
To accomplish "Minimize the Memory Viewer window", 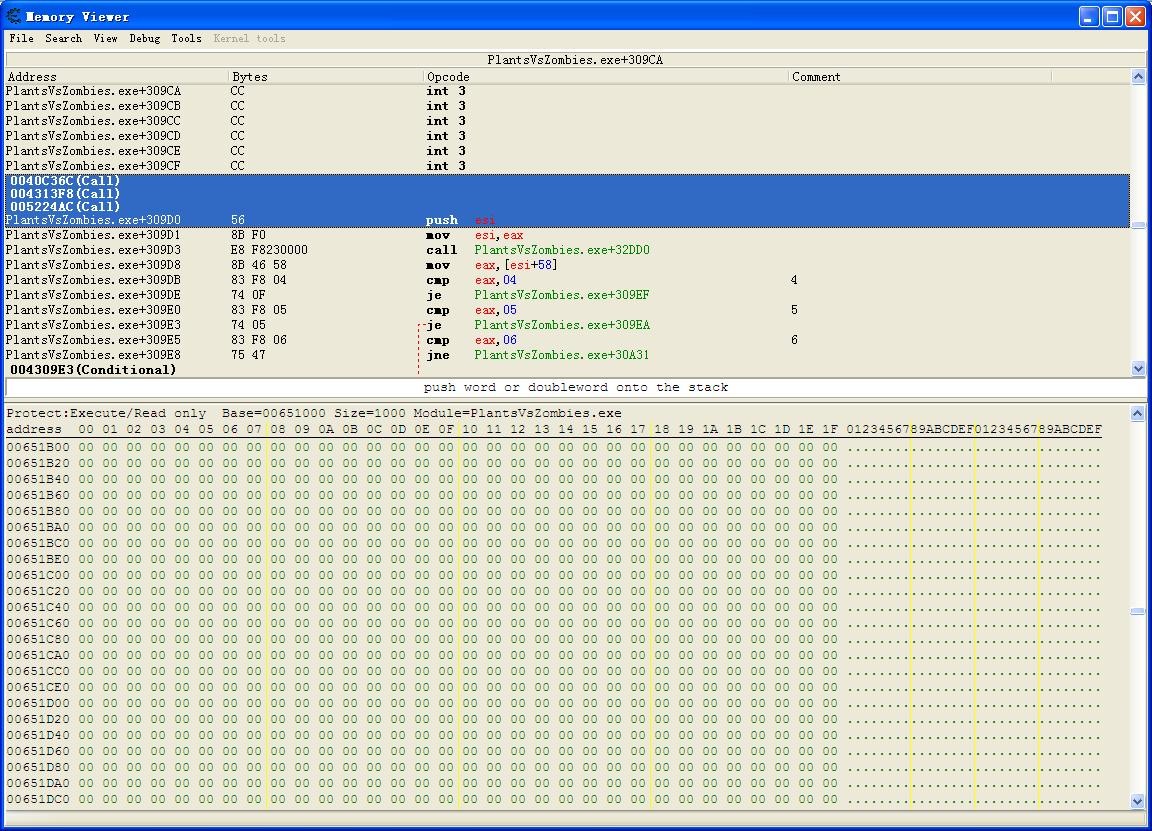I will [1089, 16].
